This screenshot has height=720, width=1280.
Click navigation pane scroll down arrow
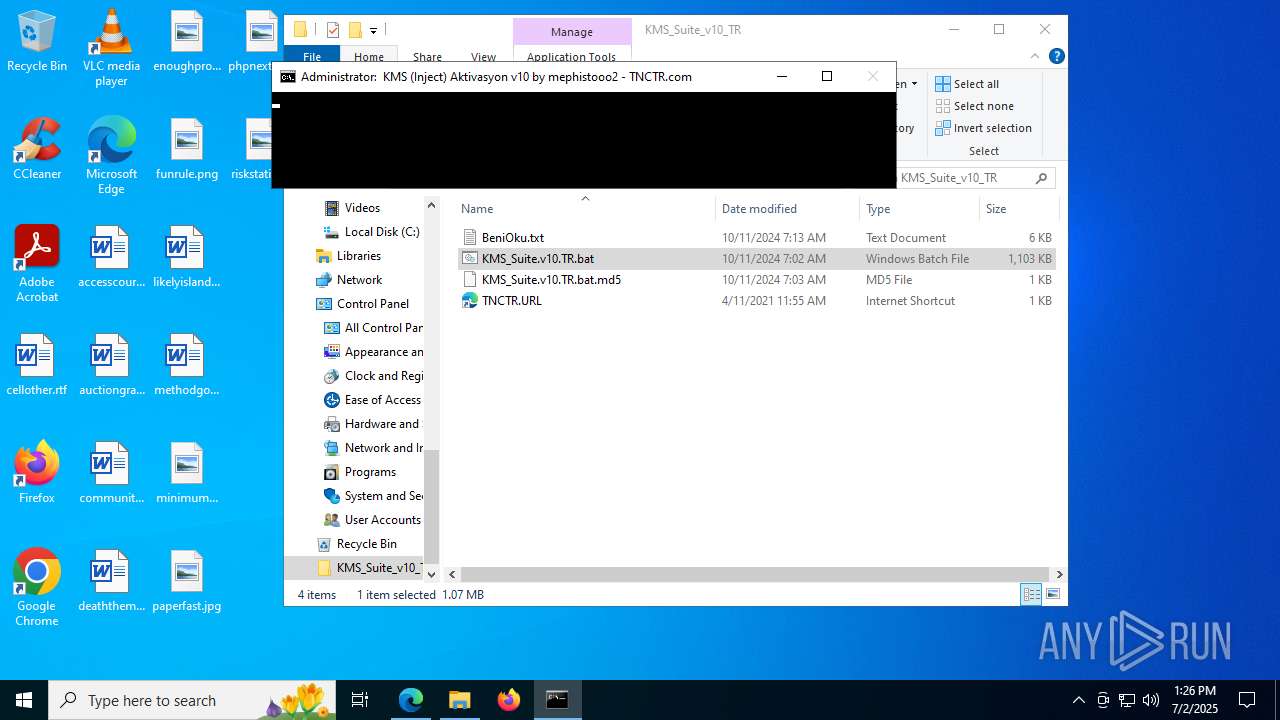[x=432, y=574]
